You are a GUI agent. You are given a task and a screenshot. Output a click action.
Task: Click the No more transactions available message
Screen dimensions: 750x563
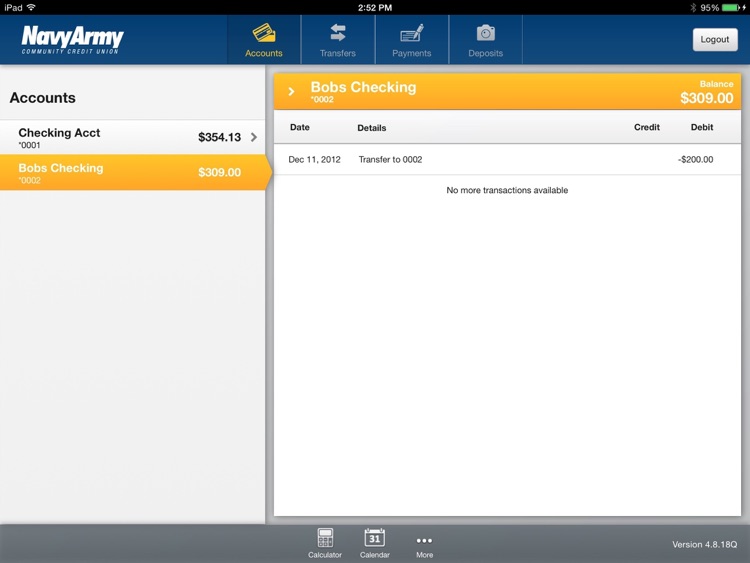coord(507,190)
